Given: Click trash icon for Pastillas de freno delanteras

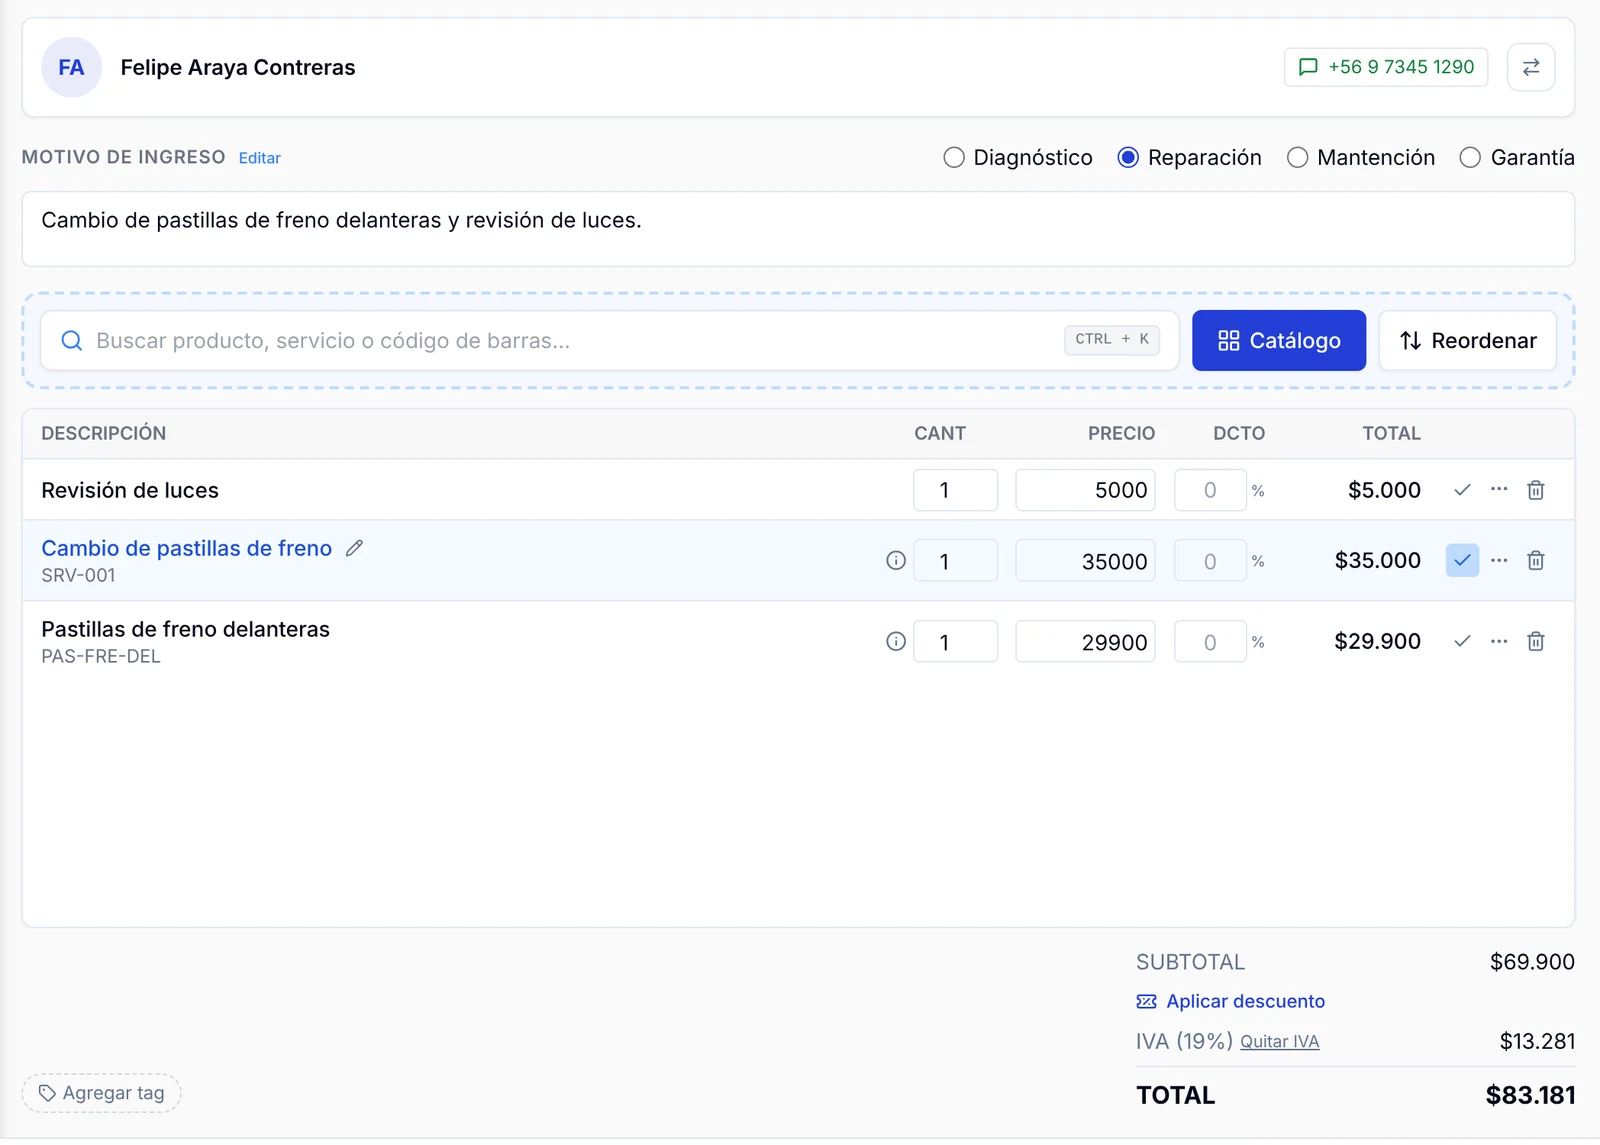Looking at the screenshot, I should click(x=1536, y=641).
